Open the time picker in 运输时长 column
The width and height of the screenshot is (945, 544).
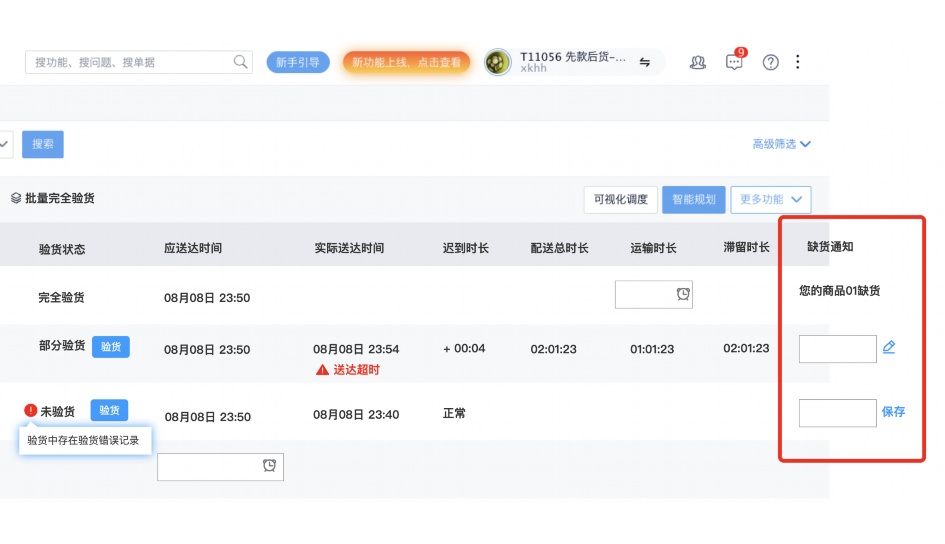pyautogui.click(x=683, y=294)
